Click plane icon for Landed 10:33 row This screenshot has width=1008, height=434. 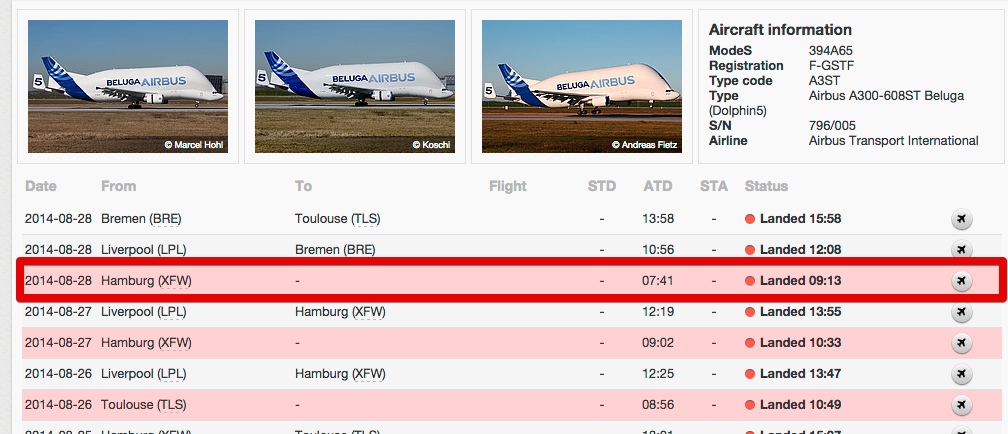click(961, 343)
